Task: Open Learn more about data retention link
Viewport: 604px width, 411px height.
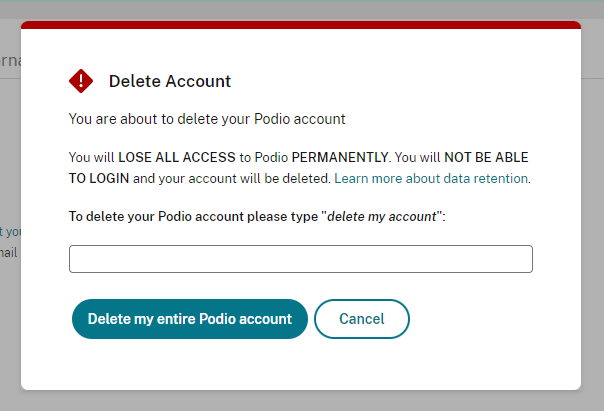Action: [431, 178]
